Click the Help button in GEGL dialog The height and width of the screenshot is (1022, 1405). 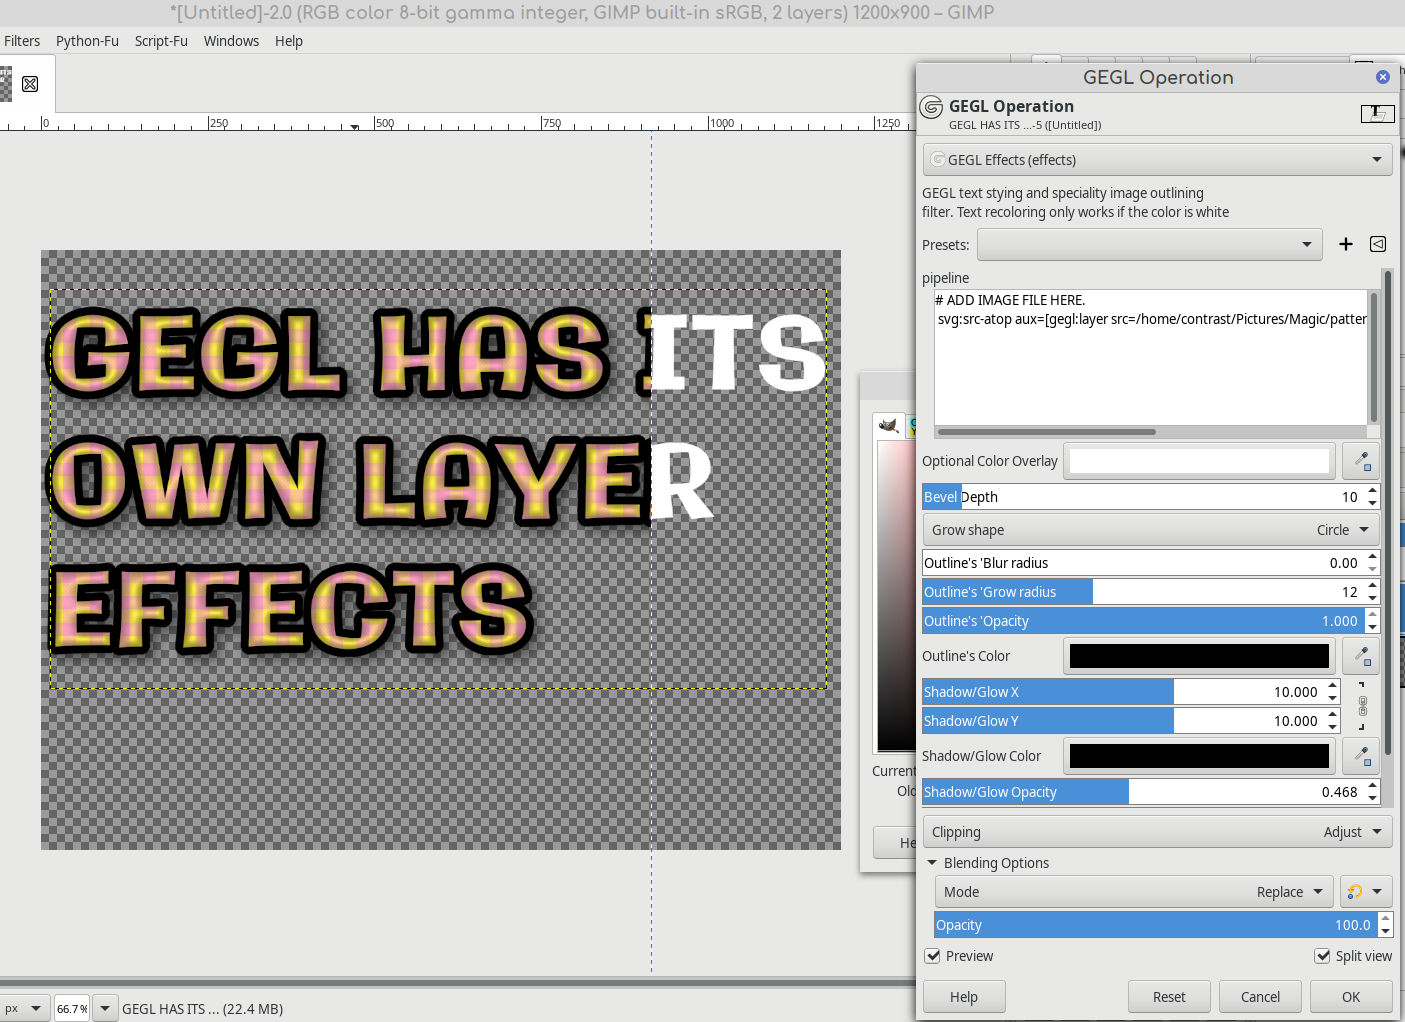click(x=964, y=997)
